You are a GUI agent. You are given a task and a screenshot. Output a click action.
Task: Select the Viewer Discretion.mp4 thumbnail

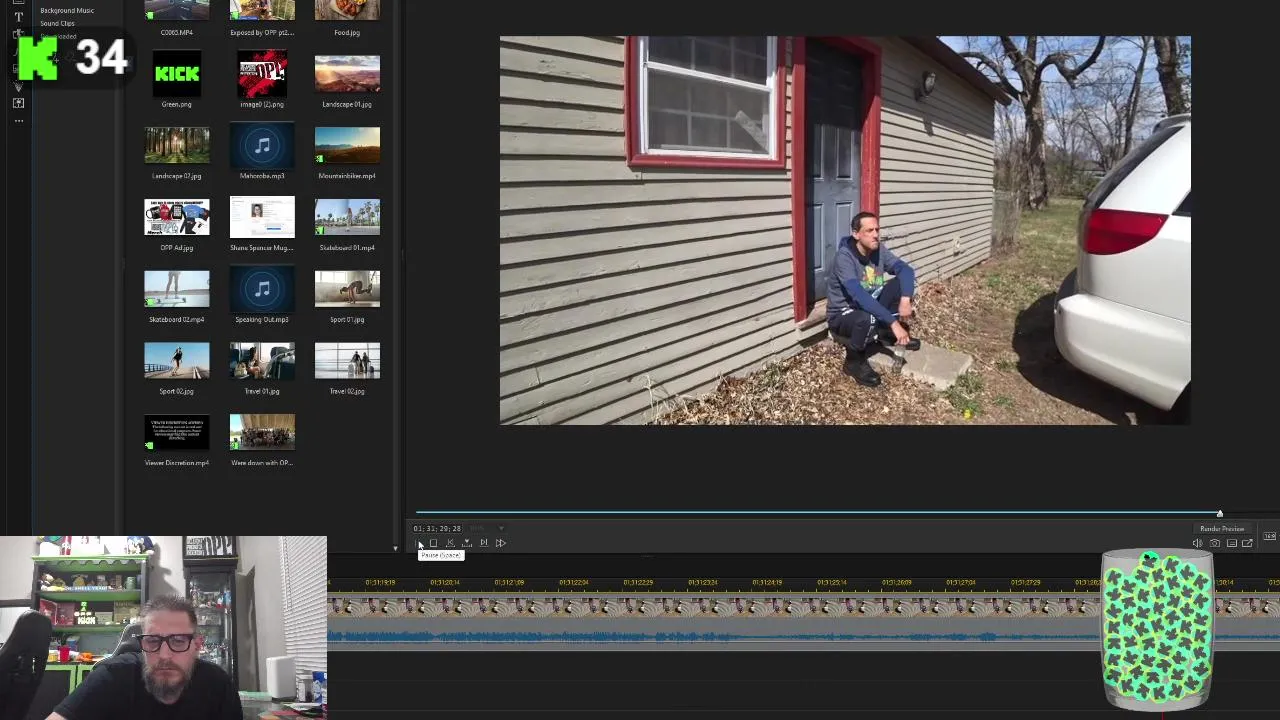[x=177, y=433]
